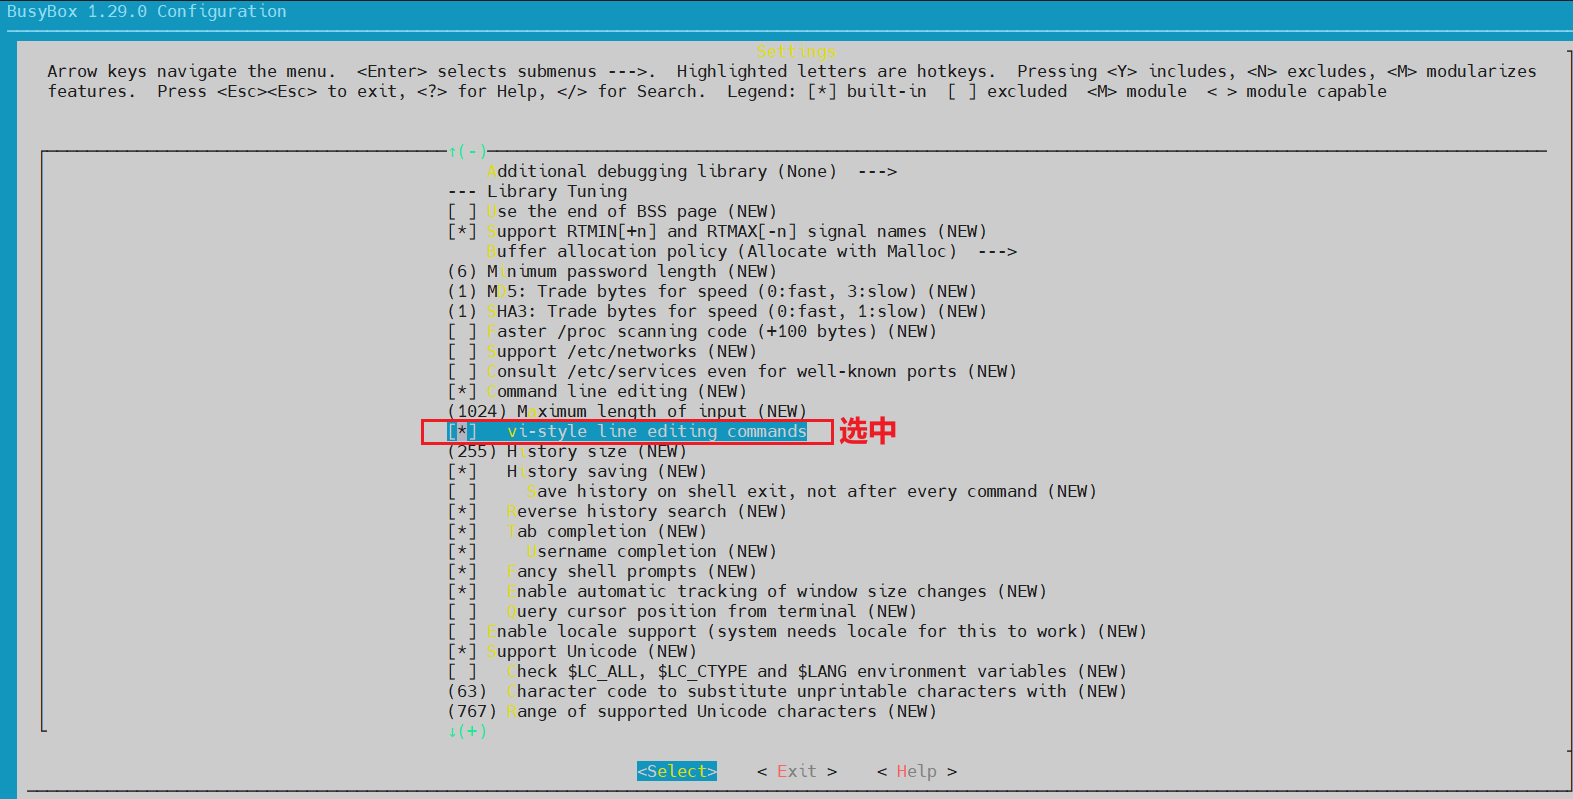Select SHA3 trade bytes for speed value
The height and width of the screenshot is (799, 1573).
pos(717,311)
